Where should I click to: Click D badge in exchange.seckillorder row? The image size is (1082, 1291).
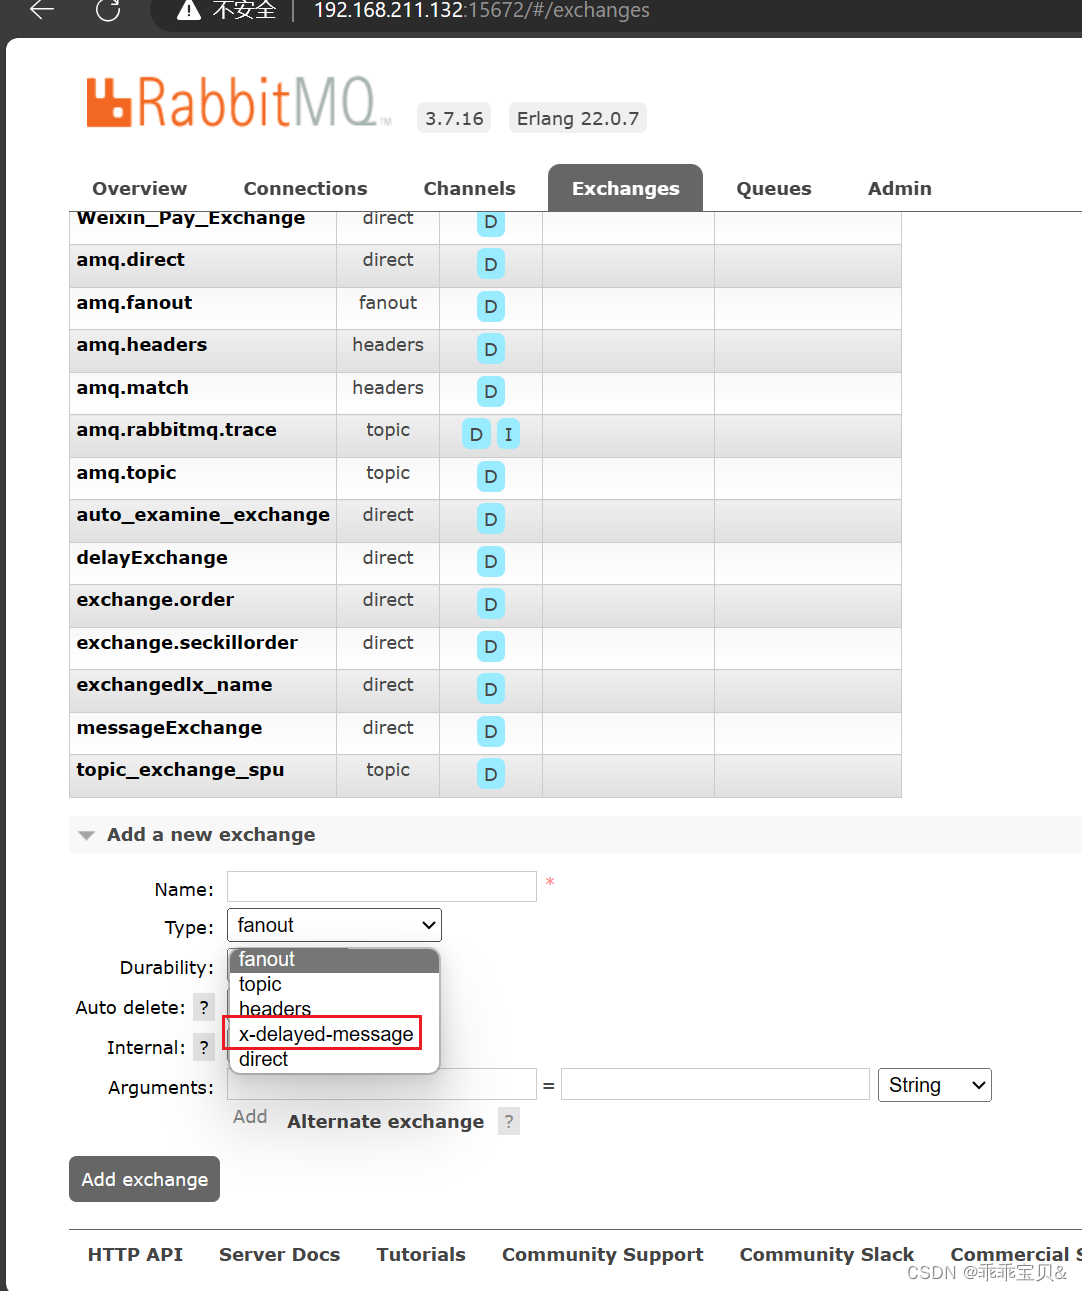click(491, 647)
